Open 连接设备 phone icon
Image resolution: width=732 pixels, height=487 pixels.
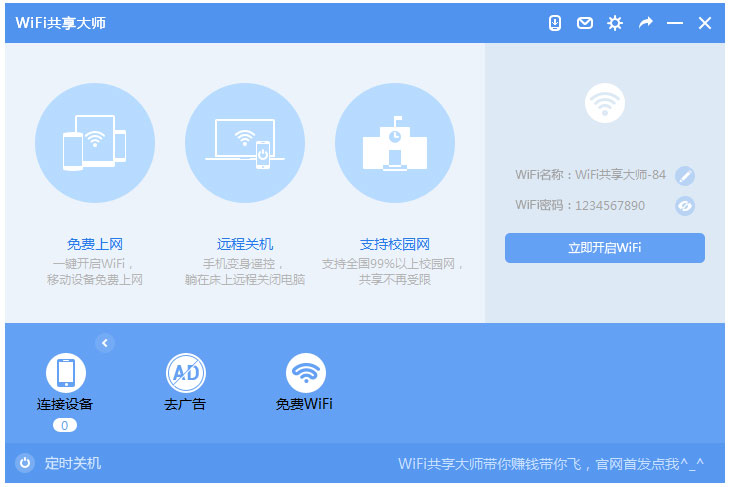pos(66,373)
